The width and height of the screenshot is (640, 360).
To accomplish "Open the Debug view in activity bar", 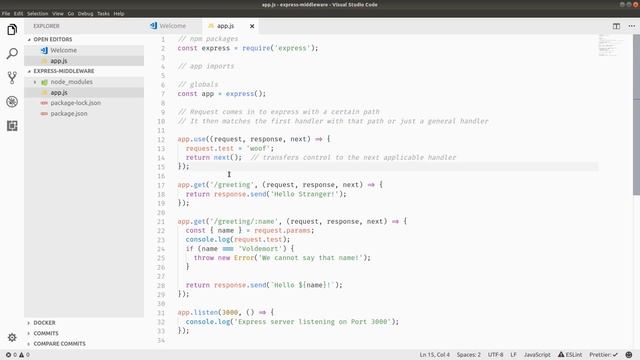I will [12, 102].
